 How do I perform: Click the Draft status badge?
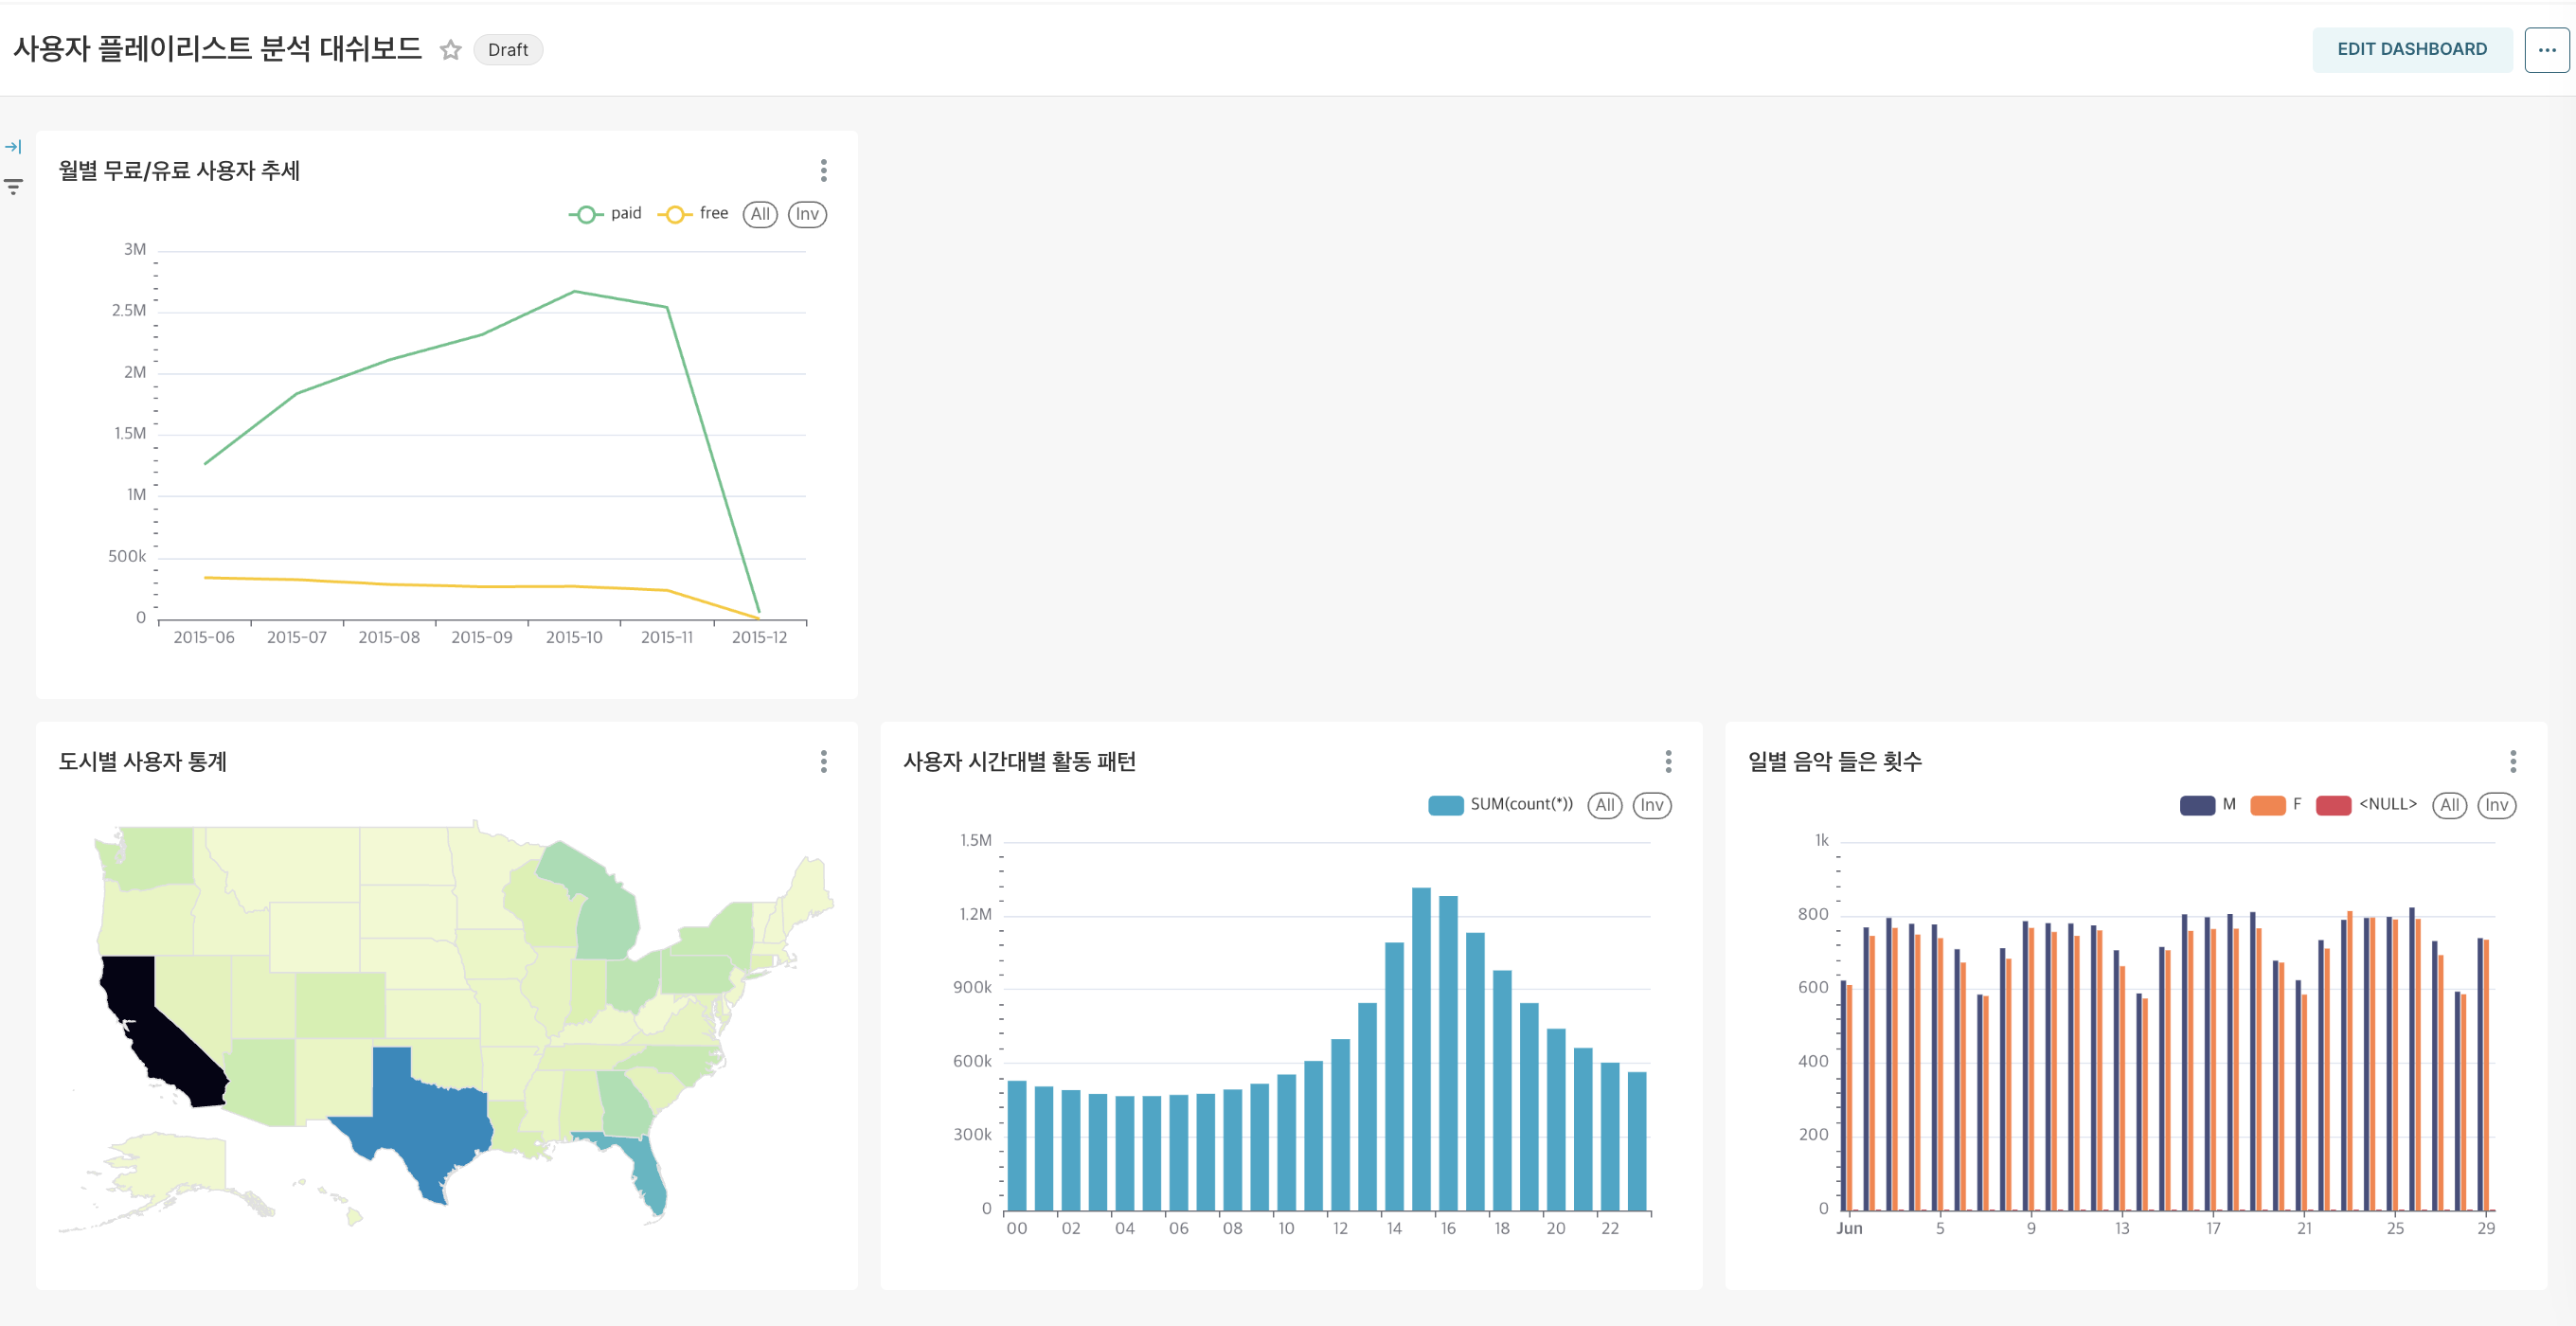click(x=508, y=50)
